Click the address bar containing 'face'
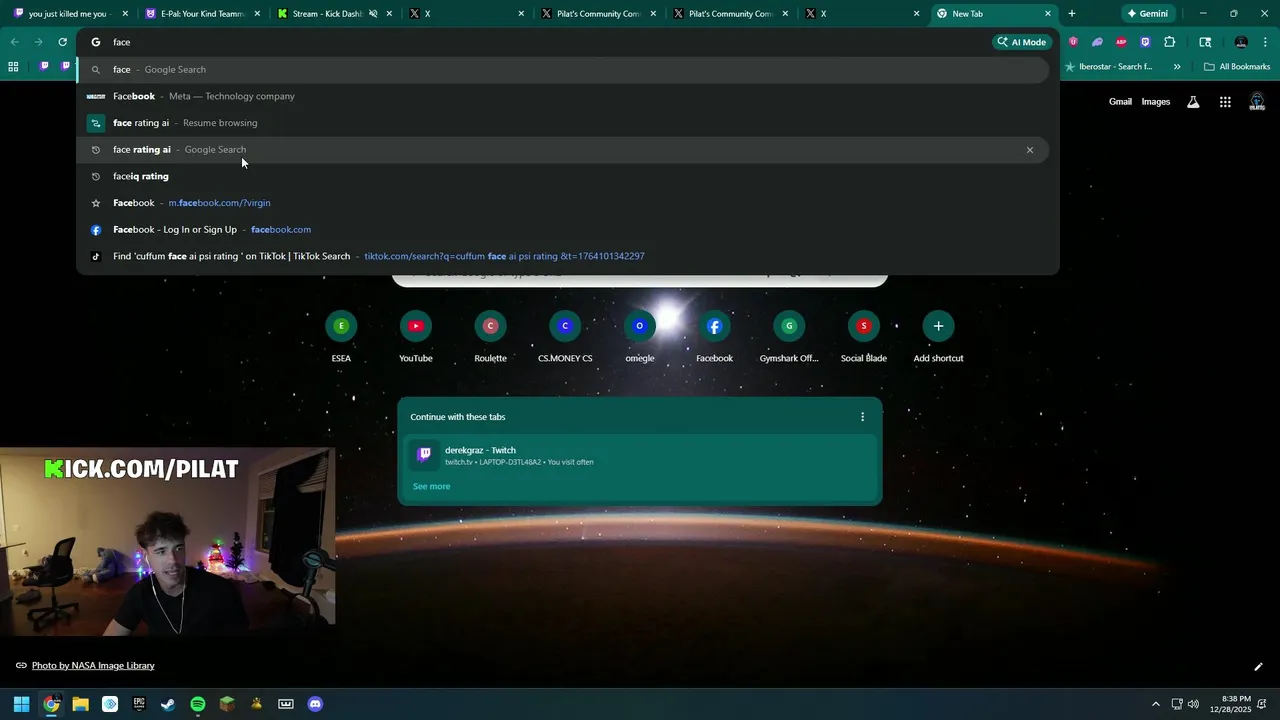 coord(540,42)
